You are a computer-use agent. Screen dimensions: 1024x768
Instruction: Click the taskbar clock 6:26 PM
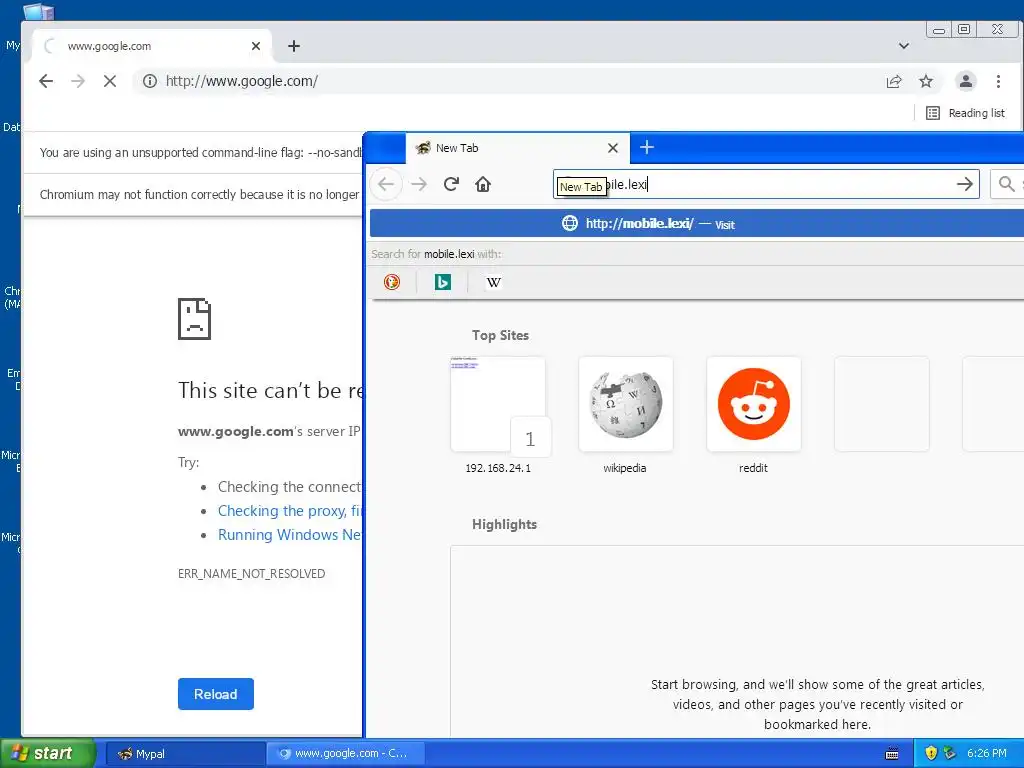tap(987, 754)
